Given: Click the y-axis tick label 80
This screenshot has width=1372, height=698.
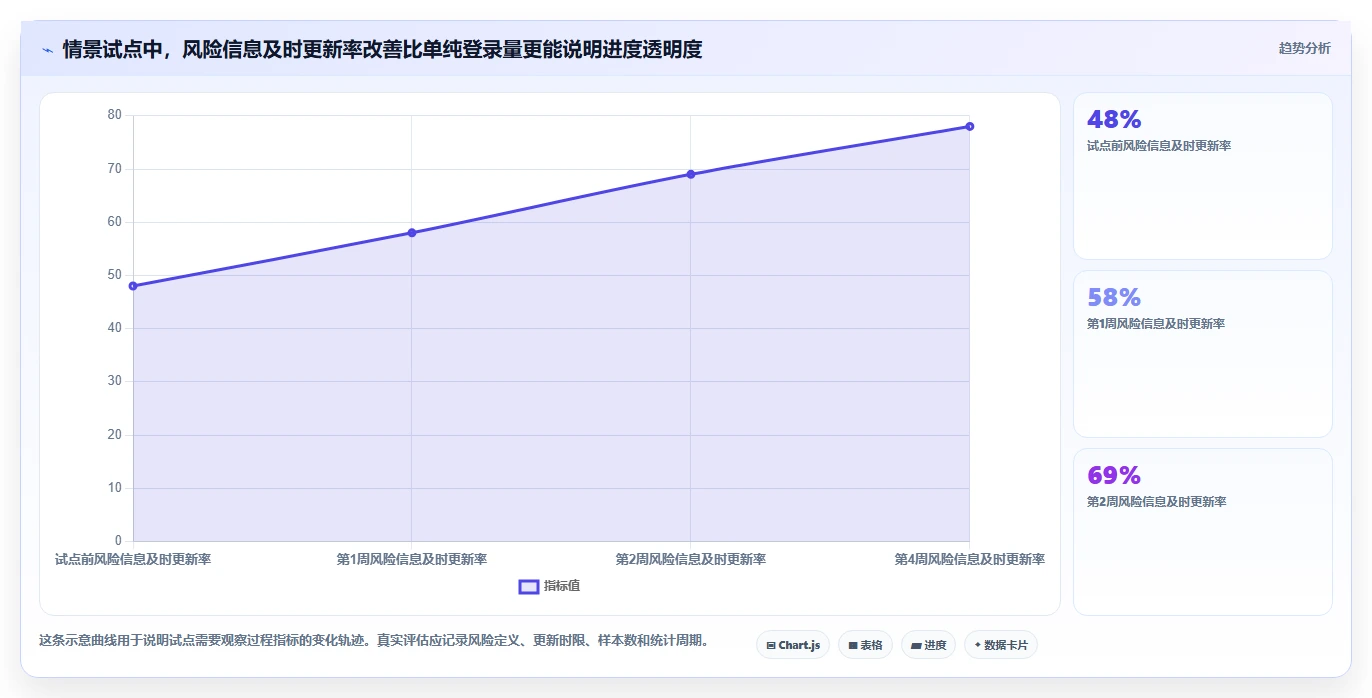Looking at the screenshot, I should pos(115,115).
